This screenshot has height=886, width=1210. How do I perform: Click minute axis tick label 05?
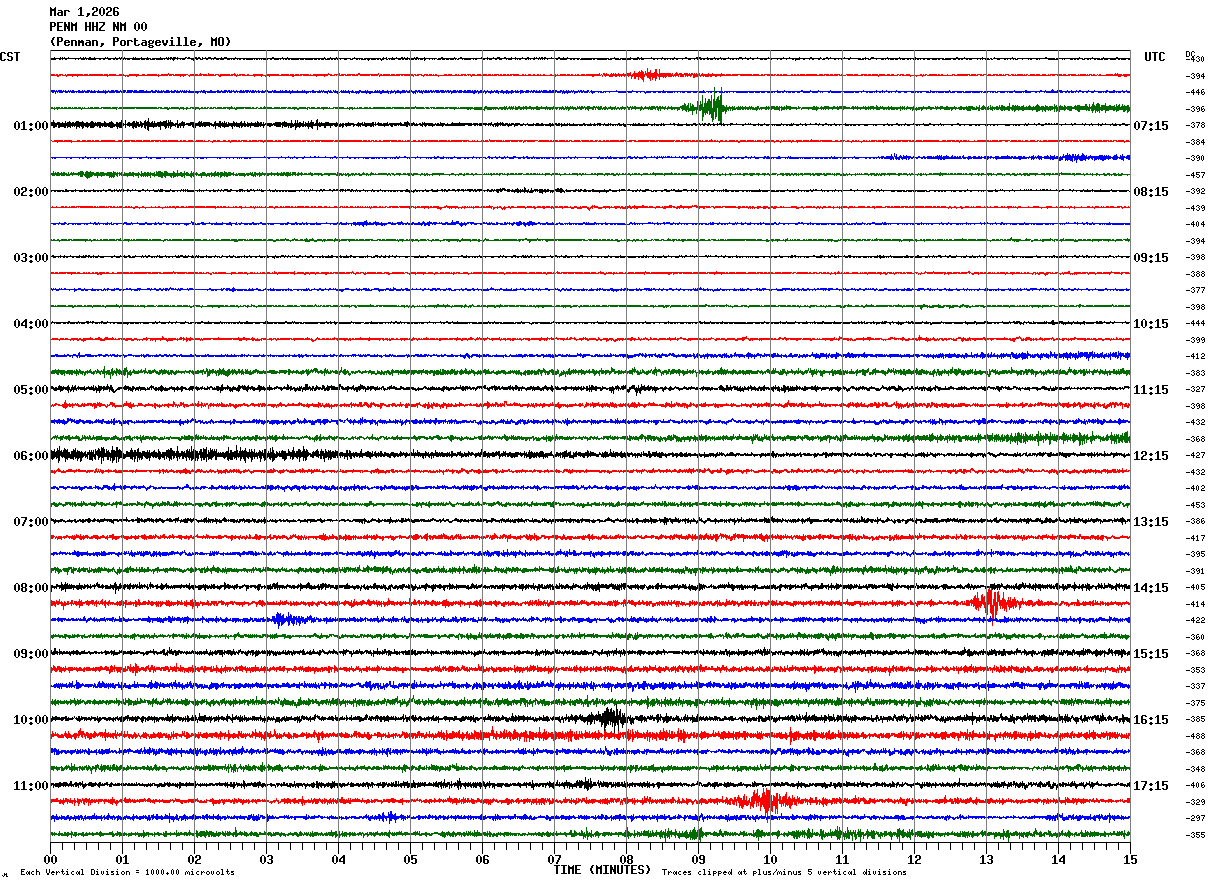[410, 859]
